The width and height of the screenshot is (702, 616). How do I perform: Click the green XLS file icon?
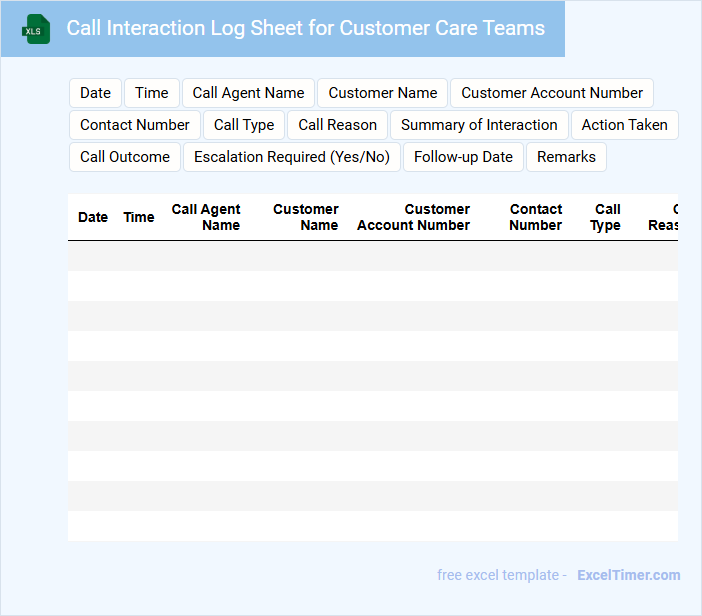tap(36, 29)
